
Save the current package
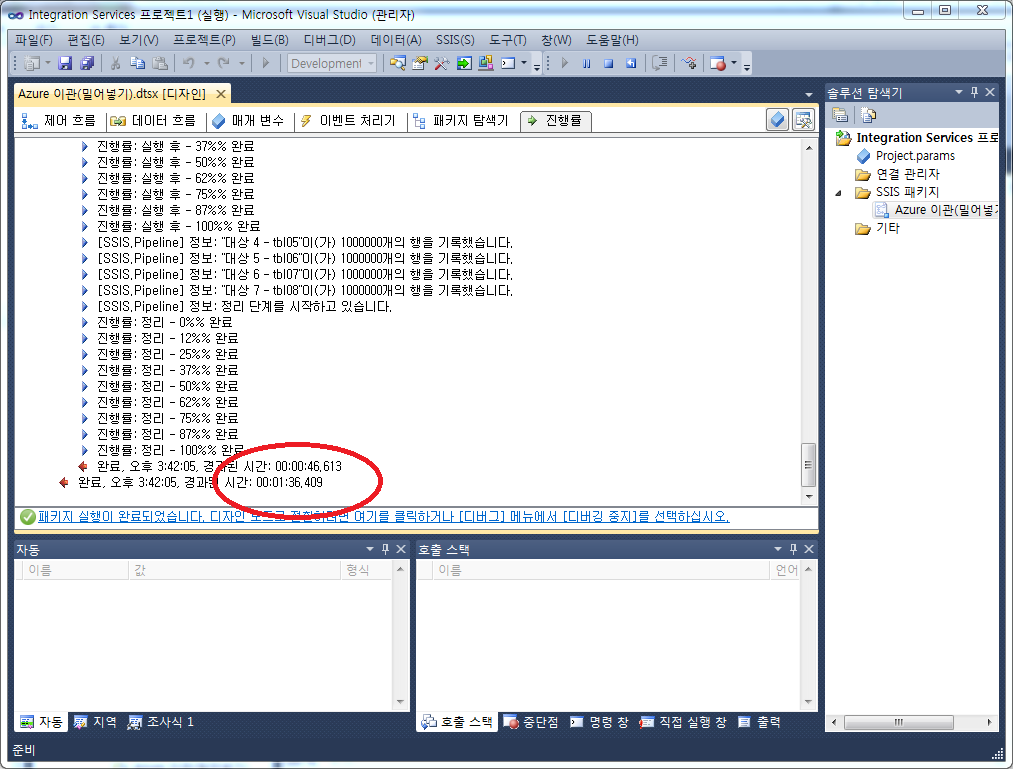(65, 63)
